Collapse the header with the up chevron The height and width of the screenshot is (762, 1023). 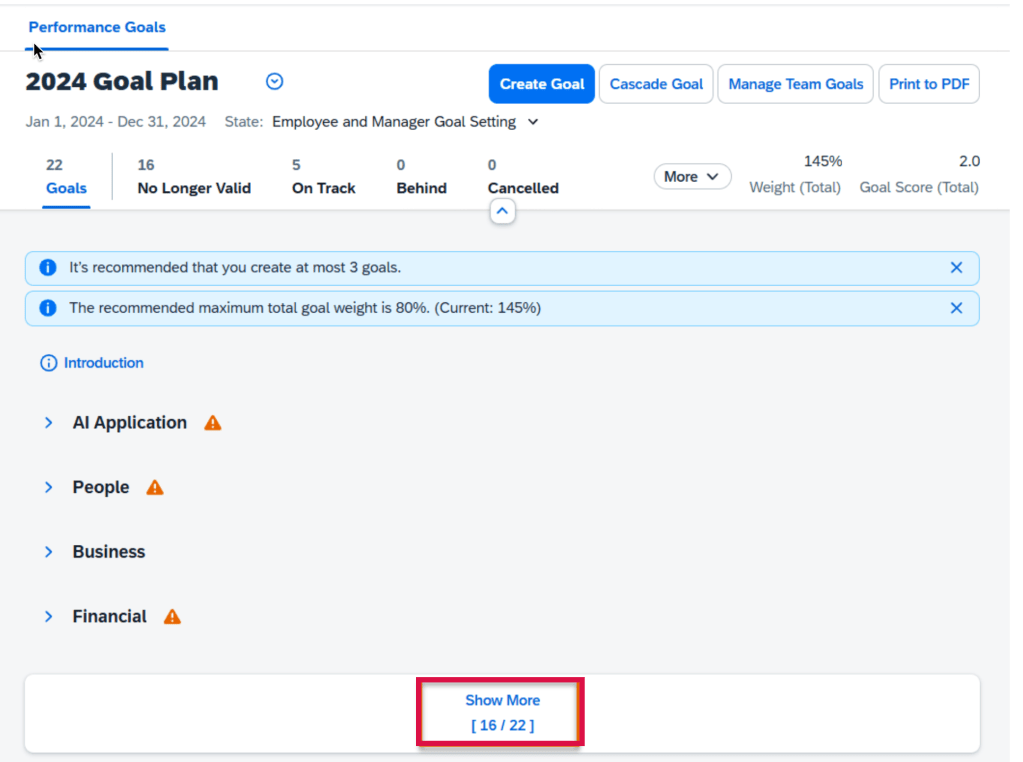click(502, 211)
